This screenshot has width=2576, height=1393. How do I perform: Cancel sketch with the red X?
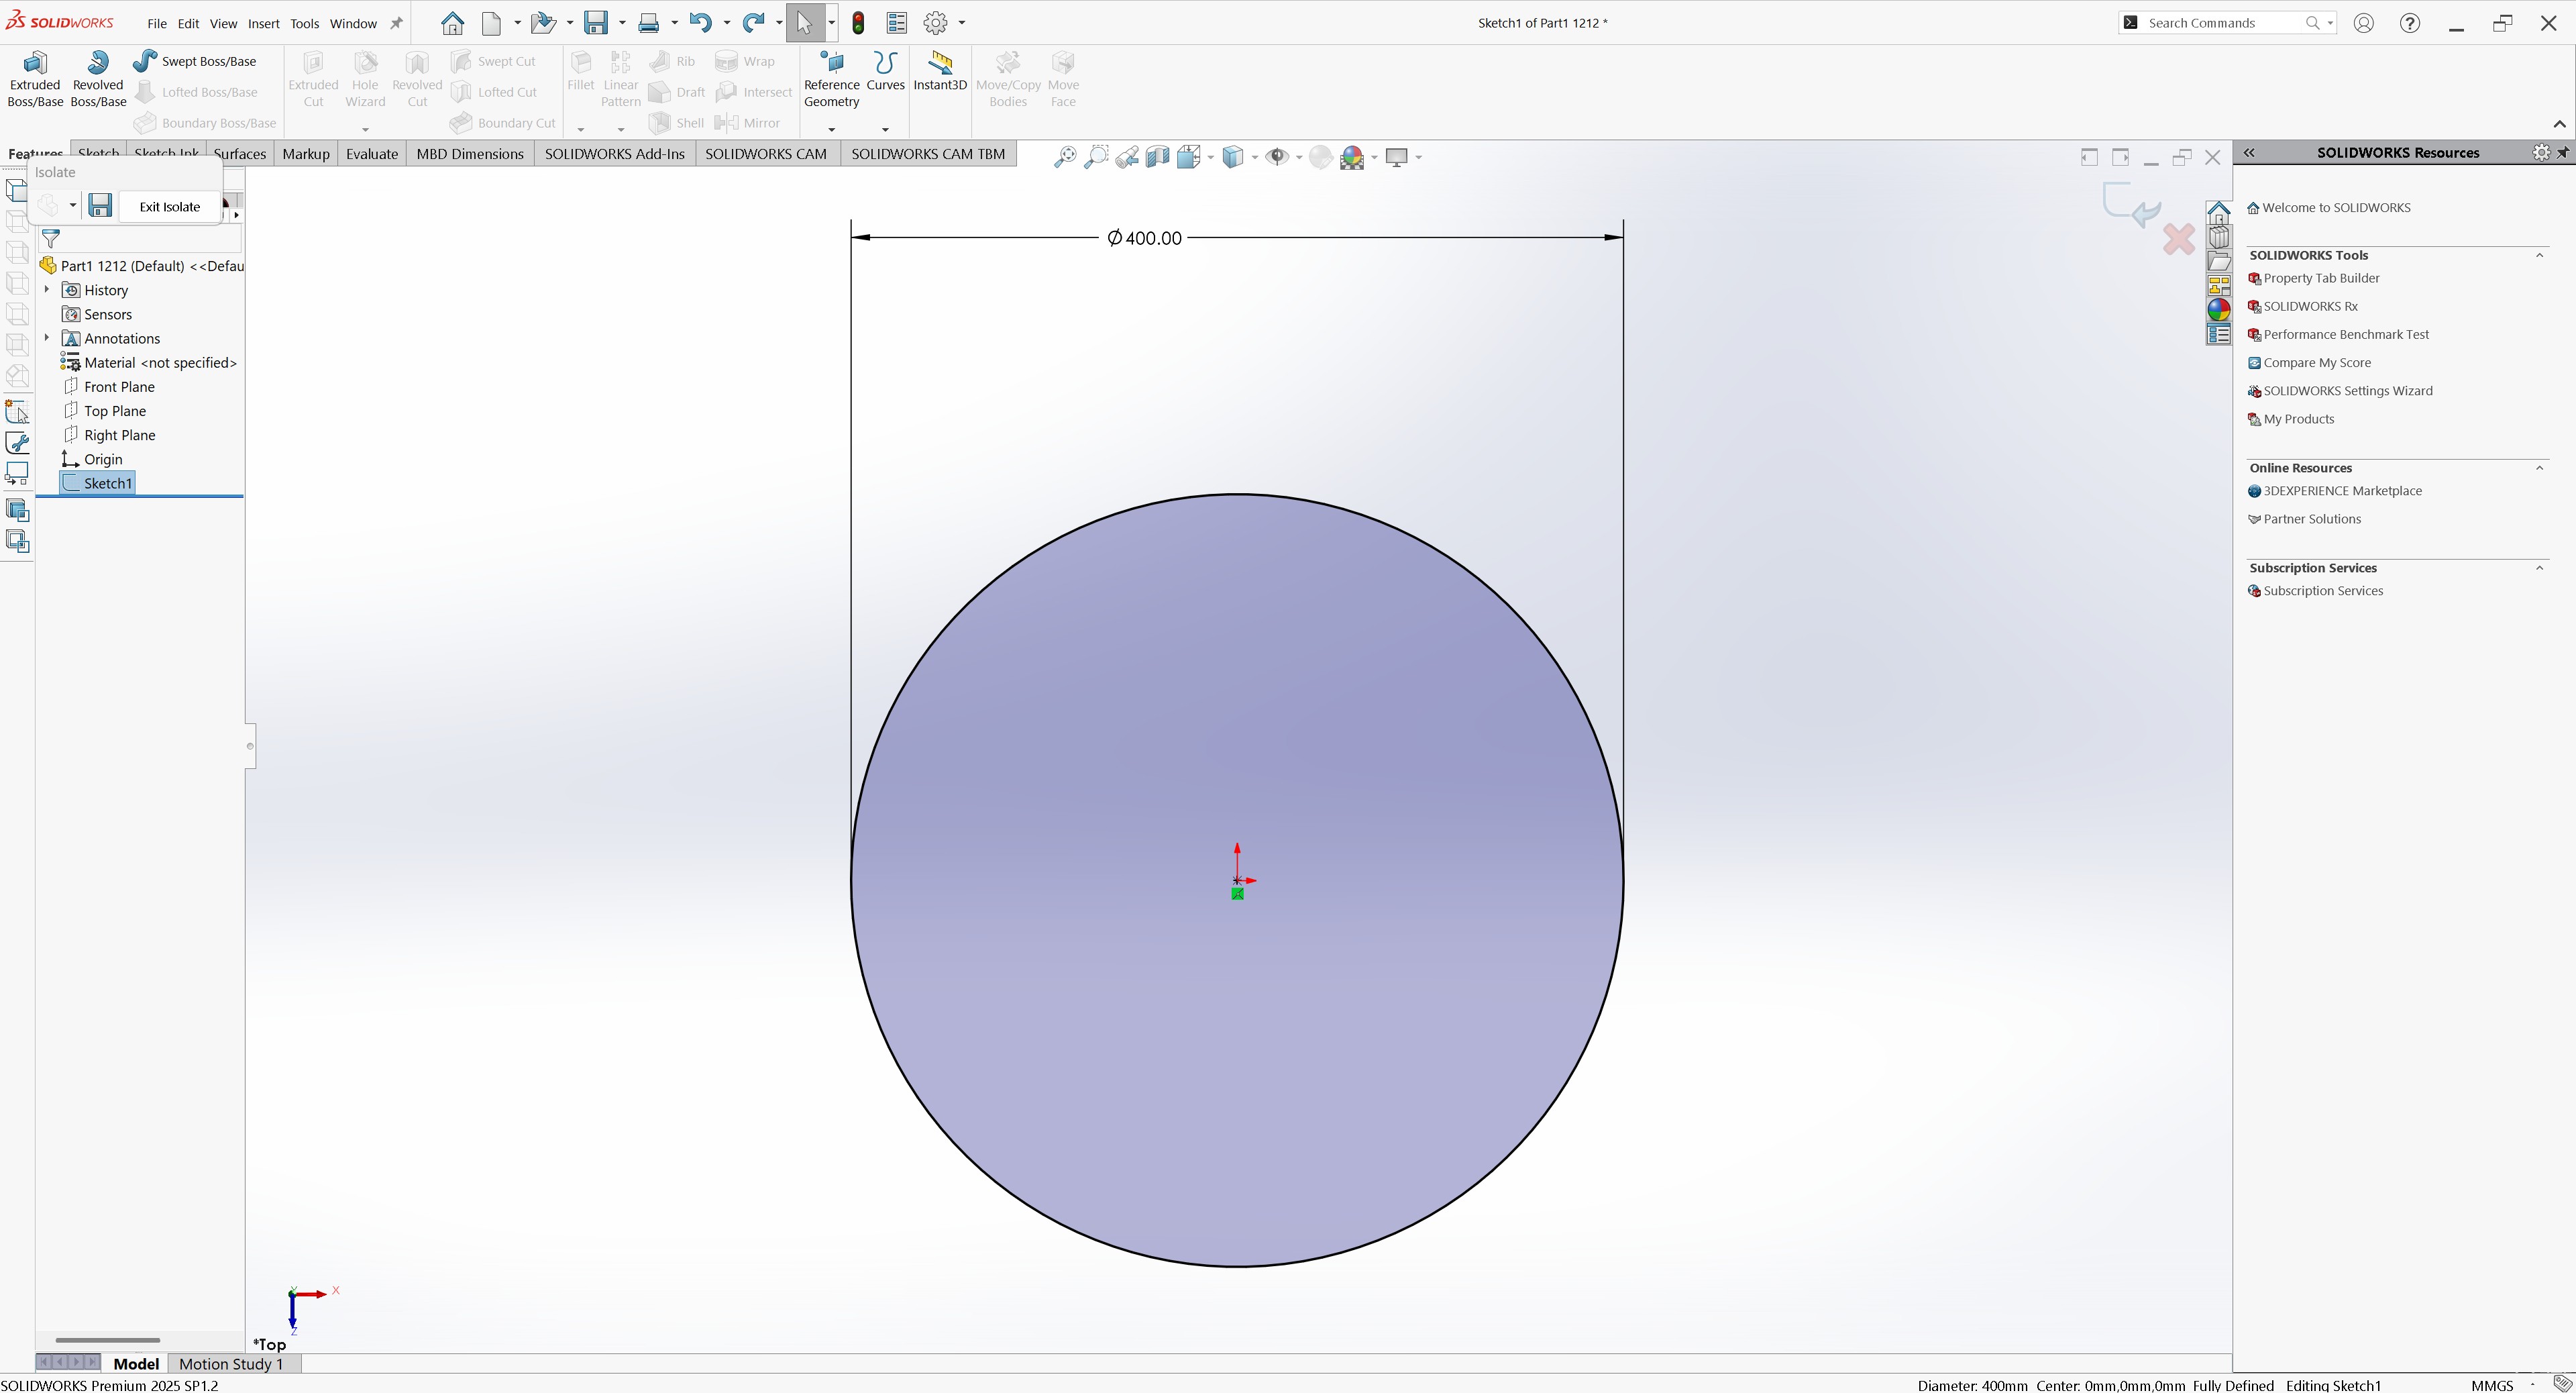click(x=2178, y=239)
